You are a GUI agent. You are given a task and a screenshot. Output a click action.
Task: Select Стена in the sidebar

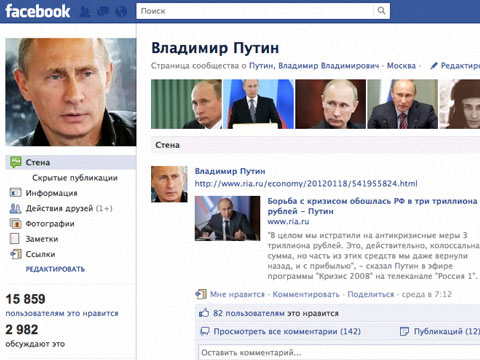click(x=71, y=162)
